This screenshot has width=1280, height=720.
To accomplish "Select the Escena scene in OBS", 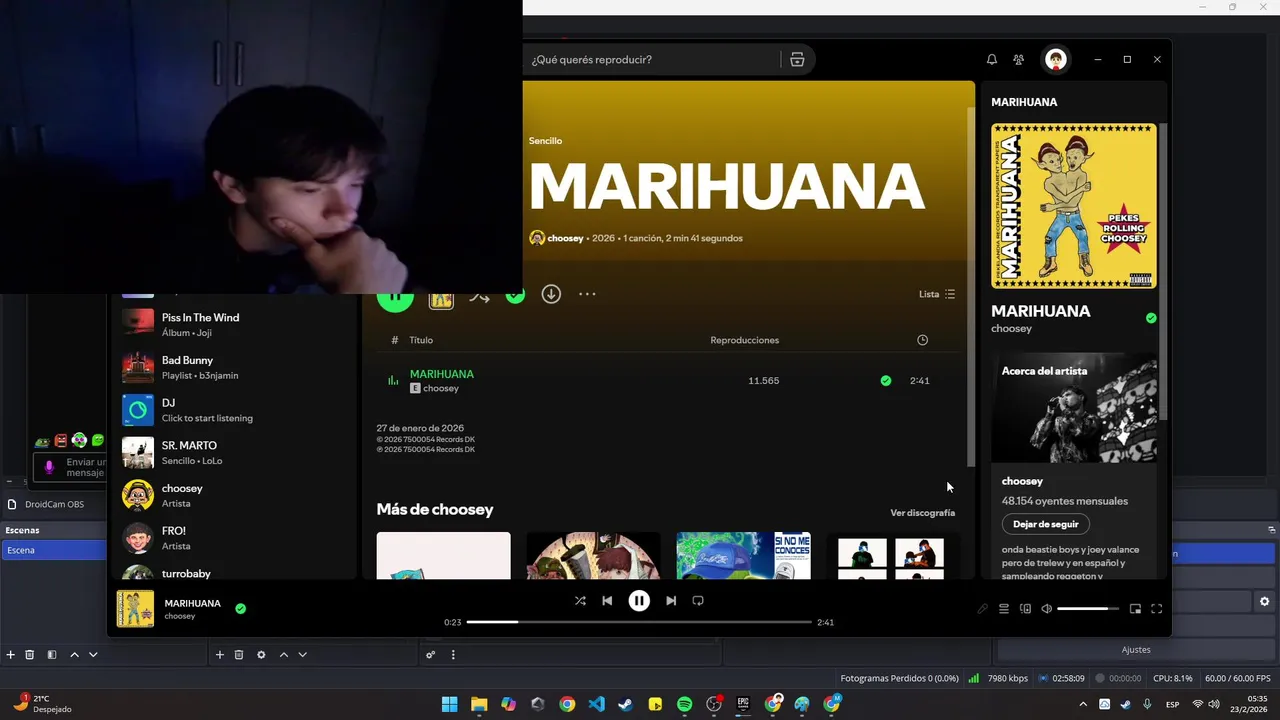I will click(x=53, y=550).
